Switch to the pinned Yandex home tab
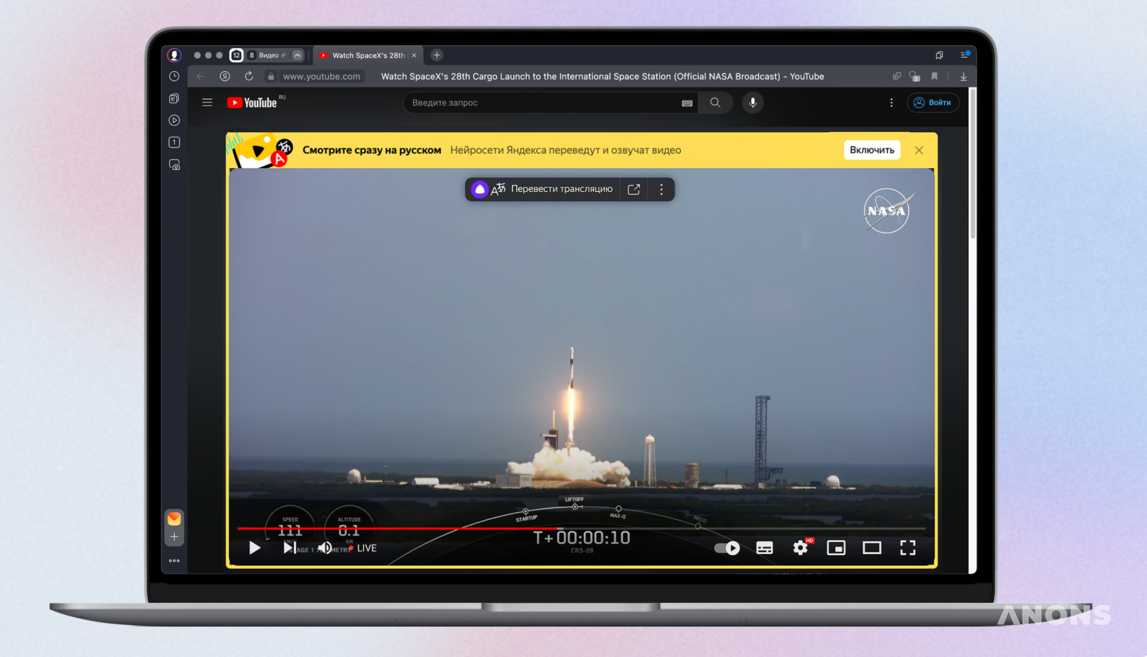1147x657 pixels. tap(236, 55)
